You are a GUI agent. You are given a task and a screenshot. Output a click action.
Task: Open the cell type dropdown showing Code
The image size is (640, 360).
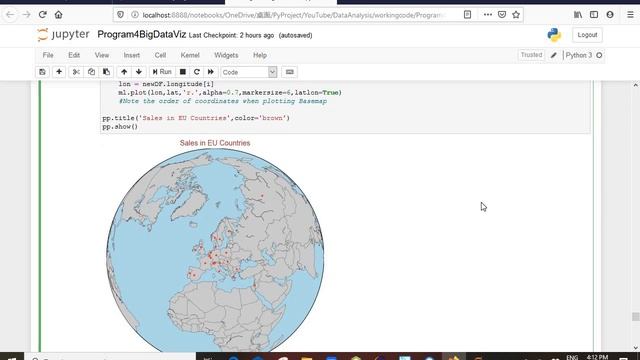click(x=249, y=72)
